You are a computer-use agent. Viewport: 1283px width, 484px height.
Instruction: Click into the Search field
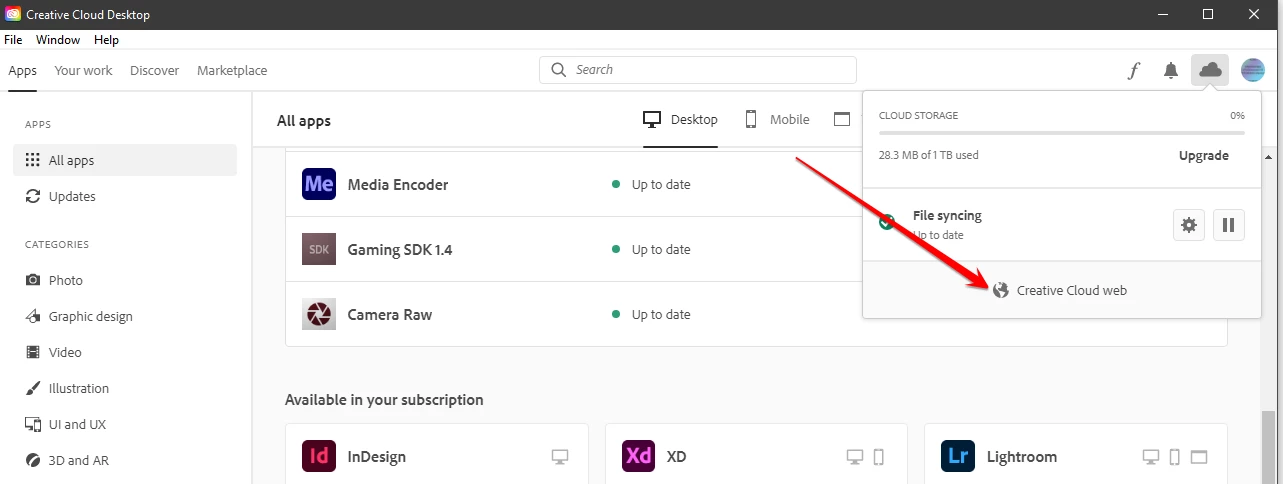pyautogui.click(x=698, y=70)
